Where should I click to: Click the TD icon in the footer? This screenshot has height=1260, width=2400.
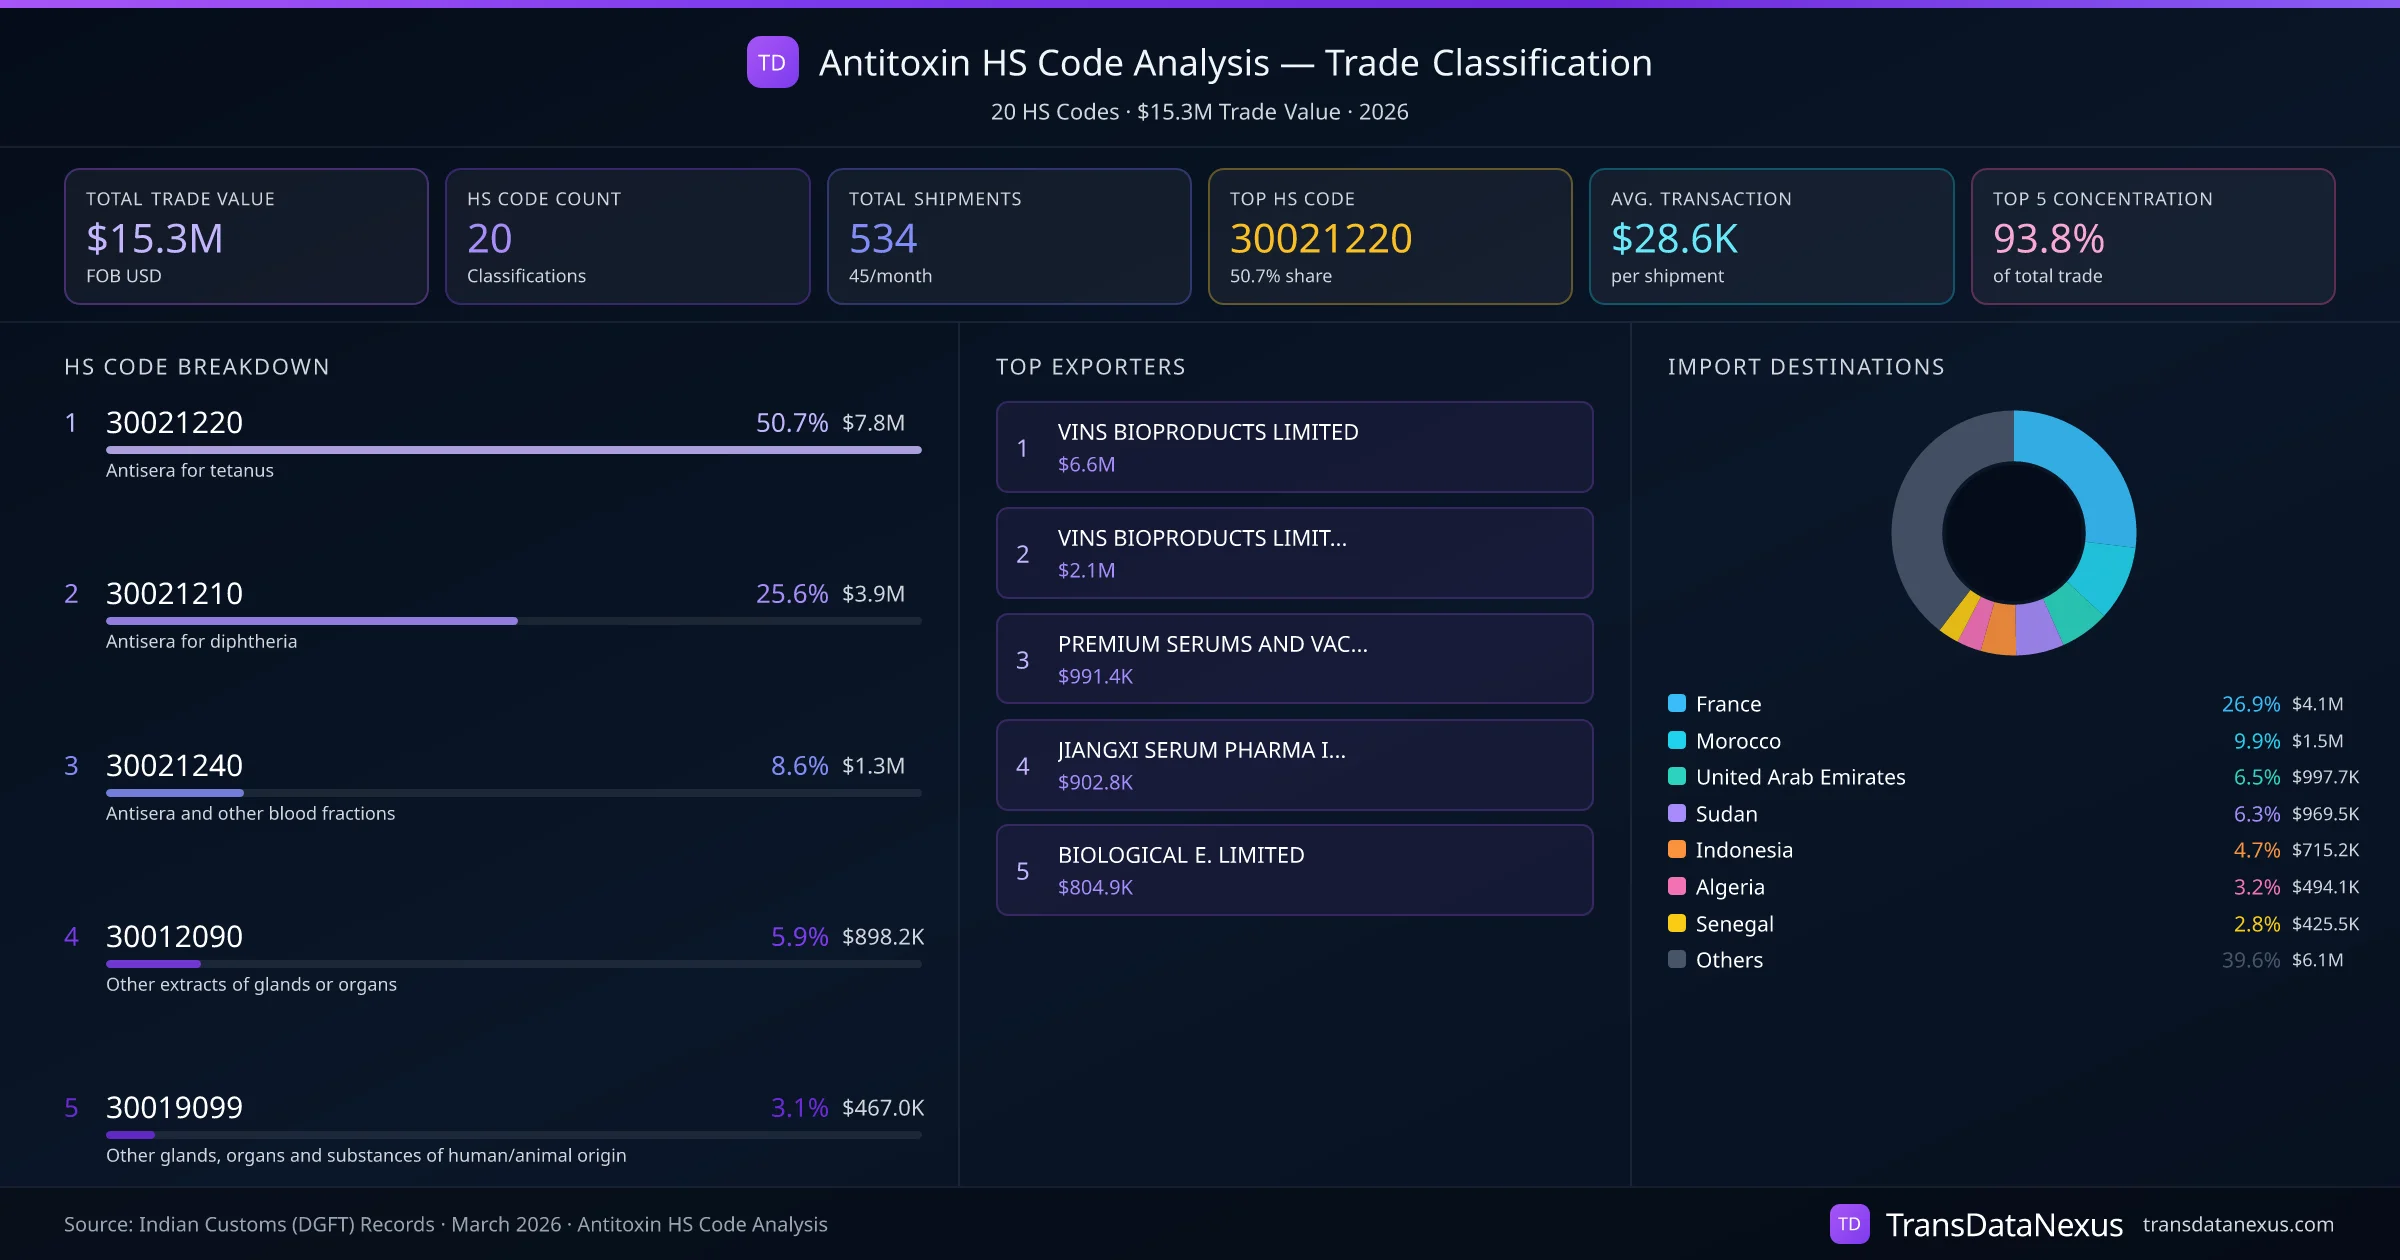point(1851,1223)
